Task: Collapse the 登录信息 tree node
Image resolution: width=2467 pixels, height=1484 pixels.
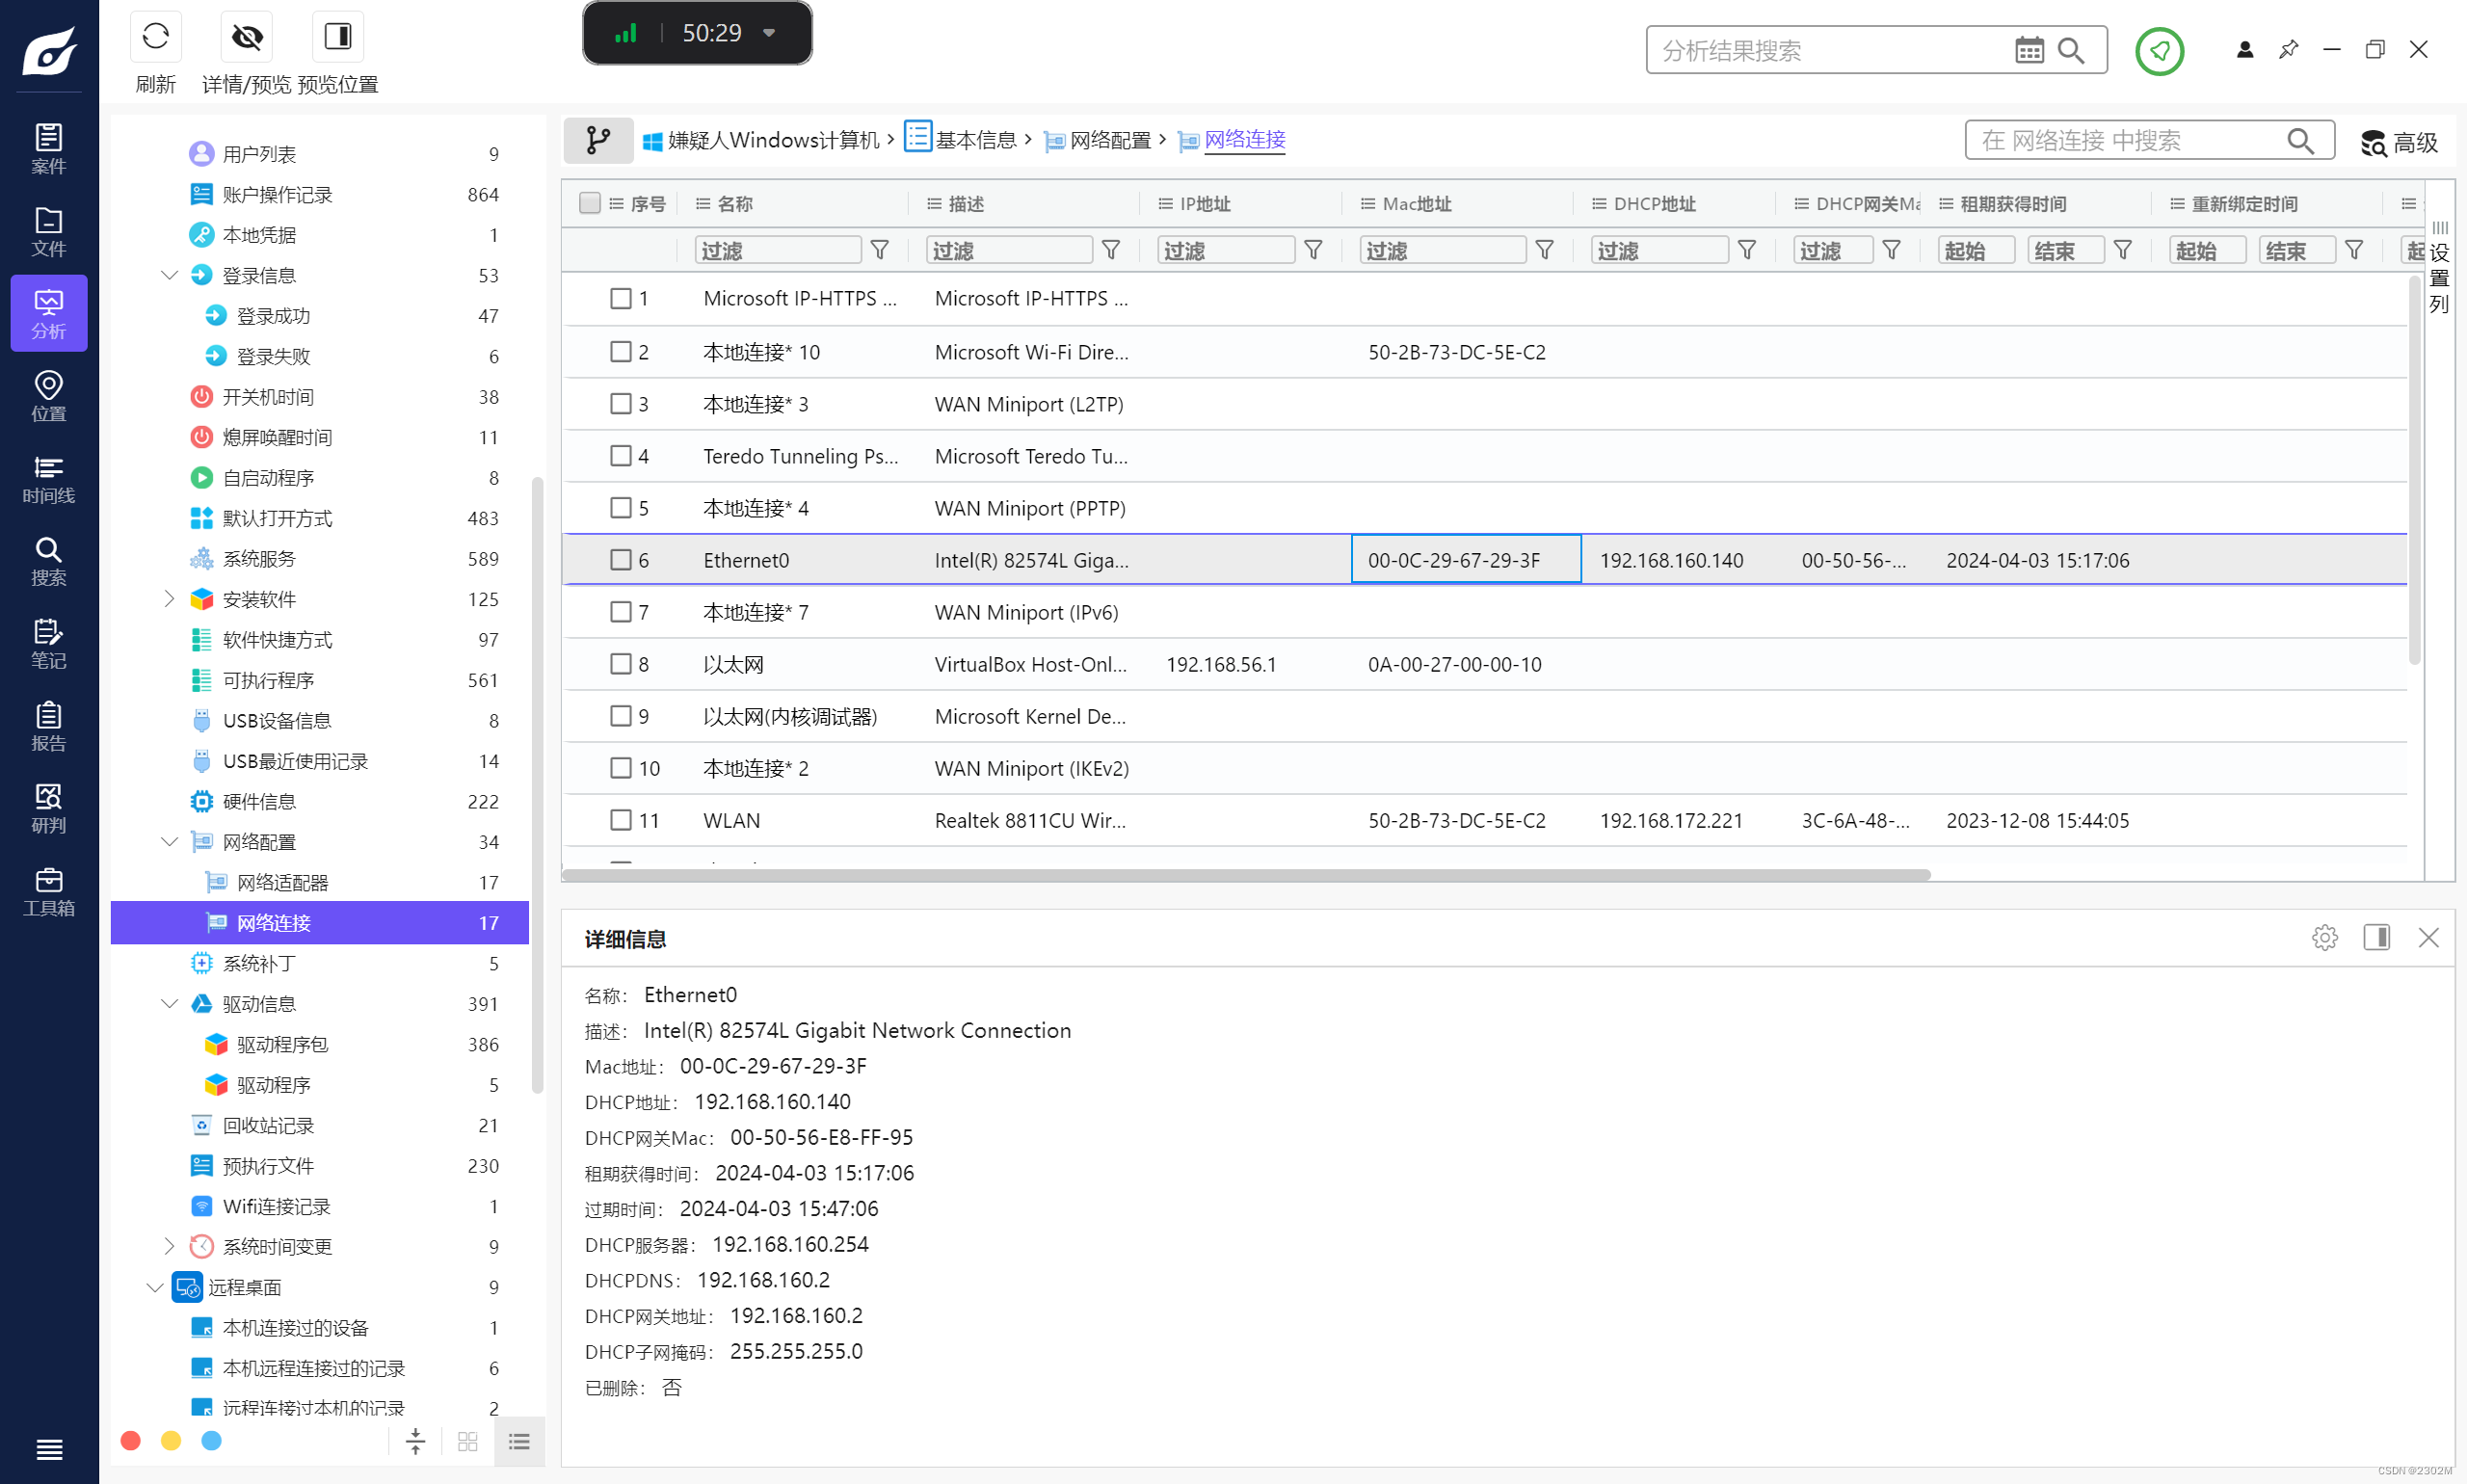Action: click(x=169, y=275)
